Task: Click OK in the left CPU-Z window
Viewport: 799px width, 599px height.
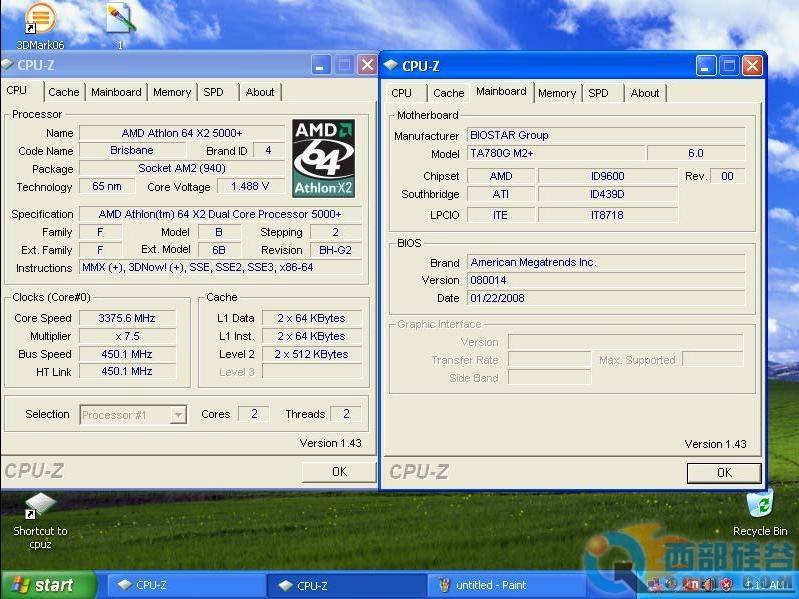Action: (339, 472)
